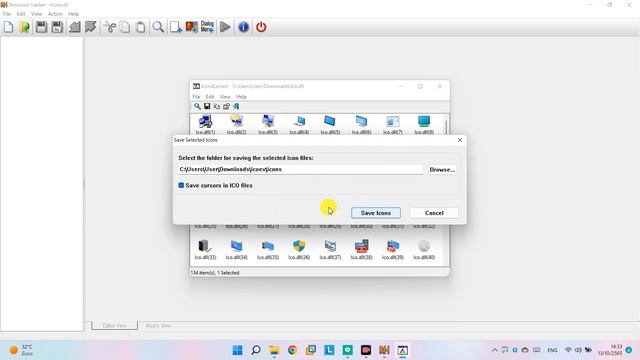Click the Browse... button
This screenshot has height=360, width=640.
[442, 169]
